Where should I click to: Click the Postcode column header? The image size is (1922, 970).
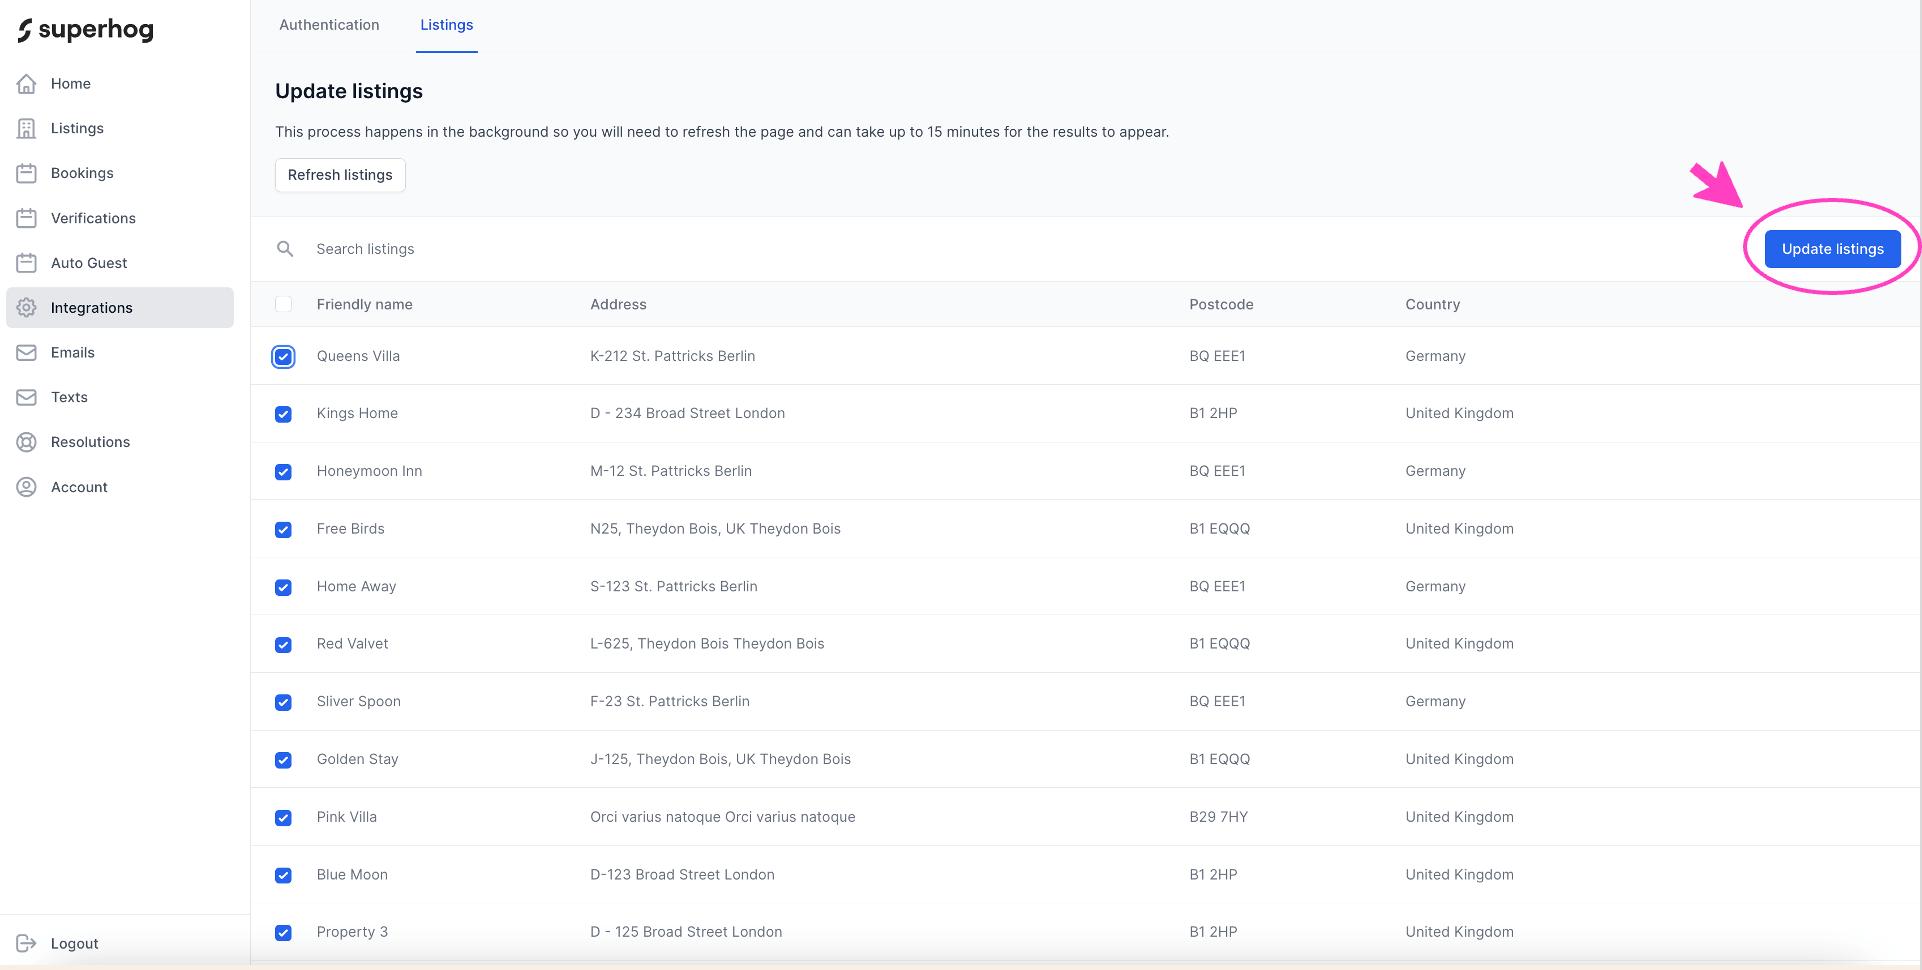point(1221,304)
